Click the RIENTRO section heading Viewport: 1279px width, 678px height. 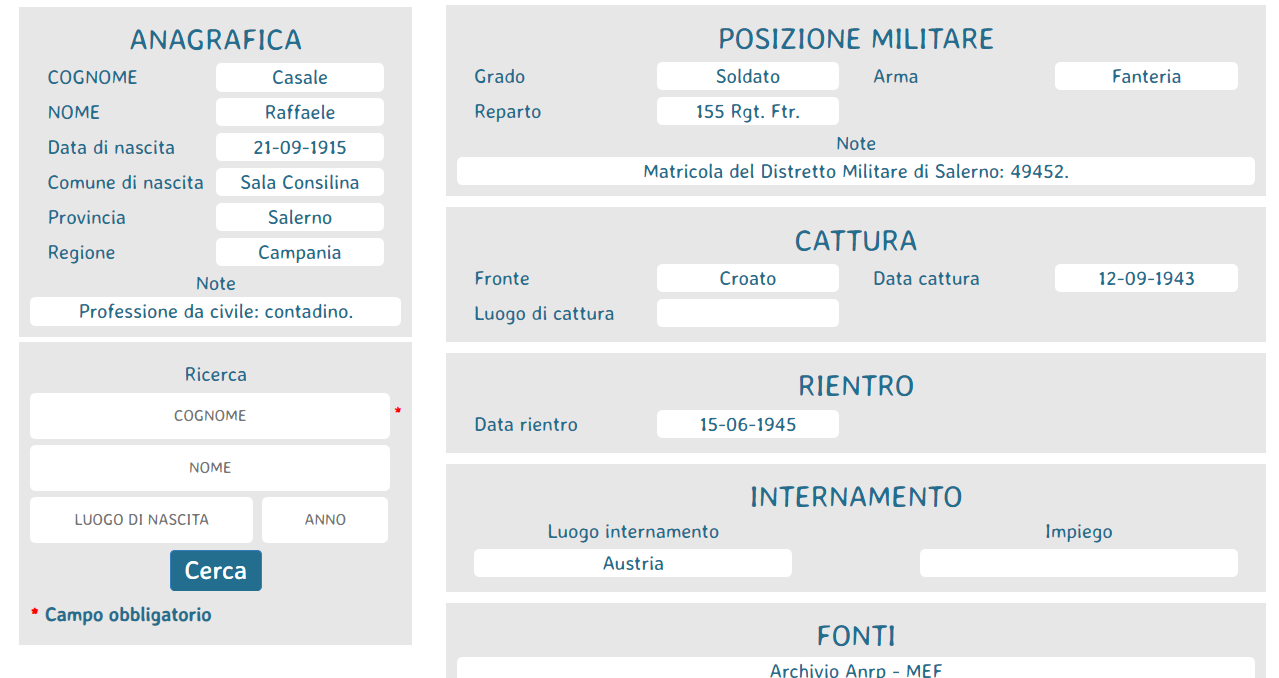pyautogui.click(x=856, y=385)
